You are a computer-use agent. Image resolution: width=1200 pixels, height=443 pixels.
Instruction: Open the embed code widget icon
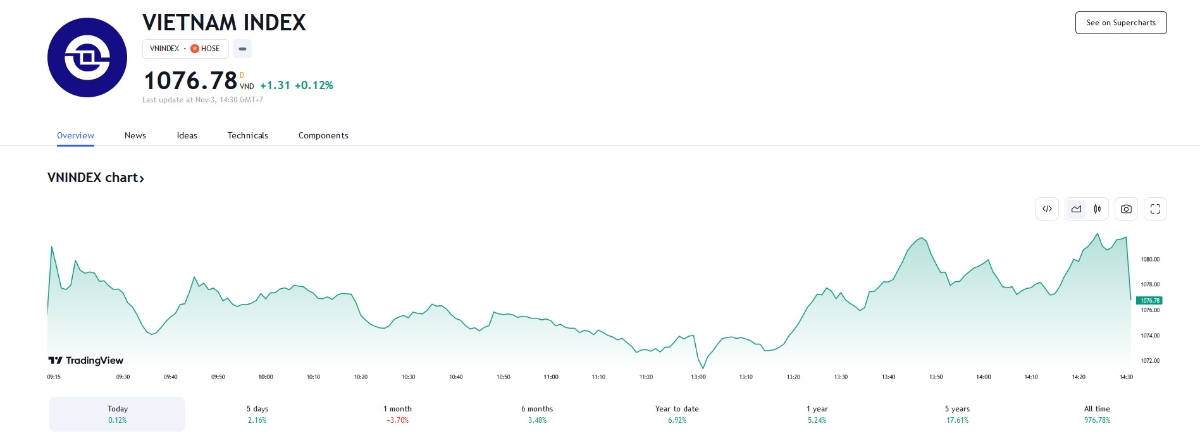tap(1047, 209)
